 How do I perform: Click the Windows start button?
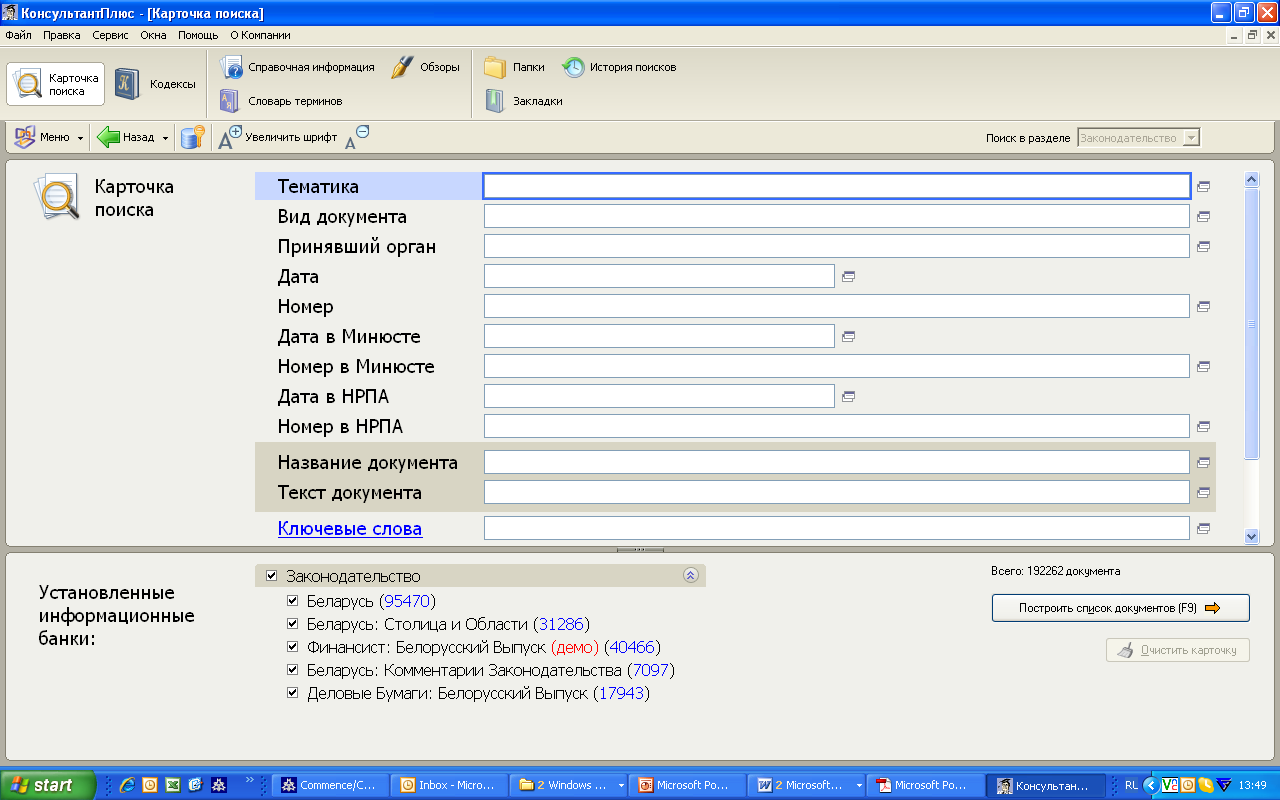point(48,785)
